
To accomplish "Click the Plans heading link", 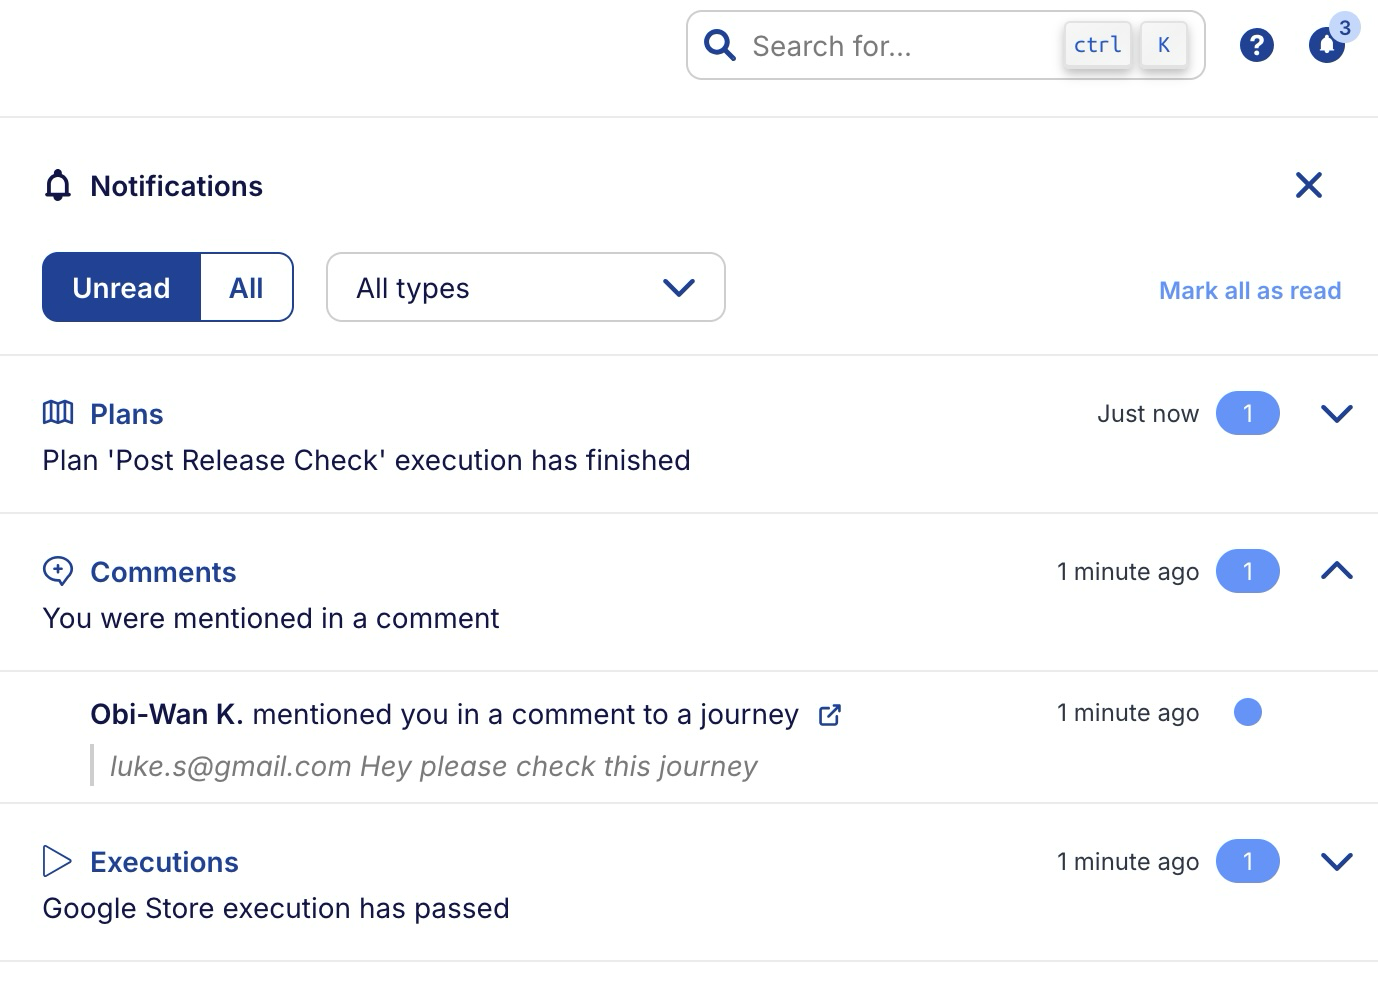I will 126,414.
